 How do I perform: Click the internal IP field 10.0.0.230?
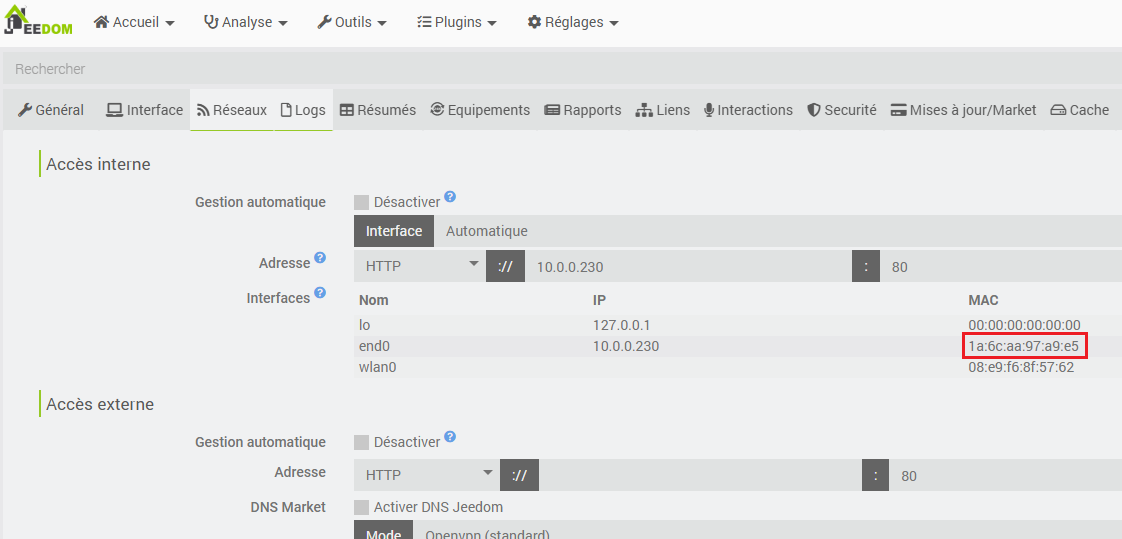point(688,266)
